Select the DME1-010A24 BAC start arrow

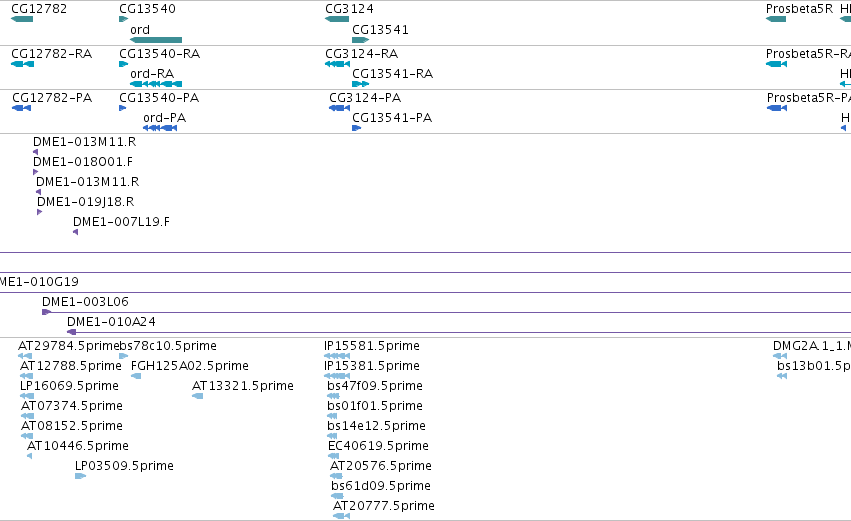pyautogui.click(x=71, y=332)
